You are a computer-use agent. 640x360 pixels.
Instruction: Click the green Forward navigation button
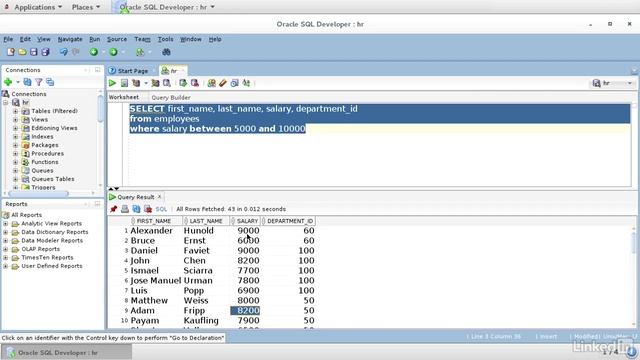click(x=113, y=52)
